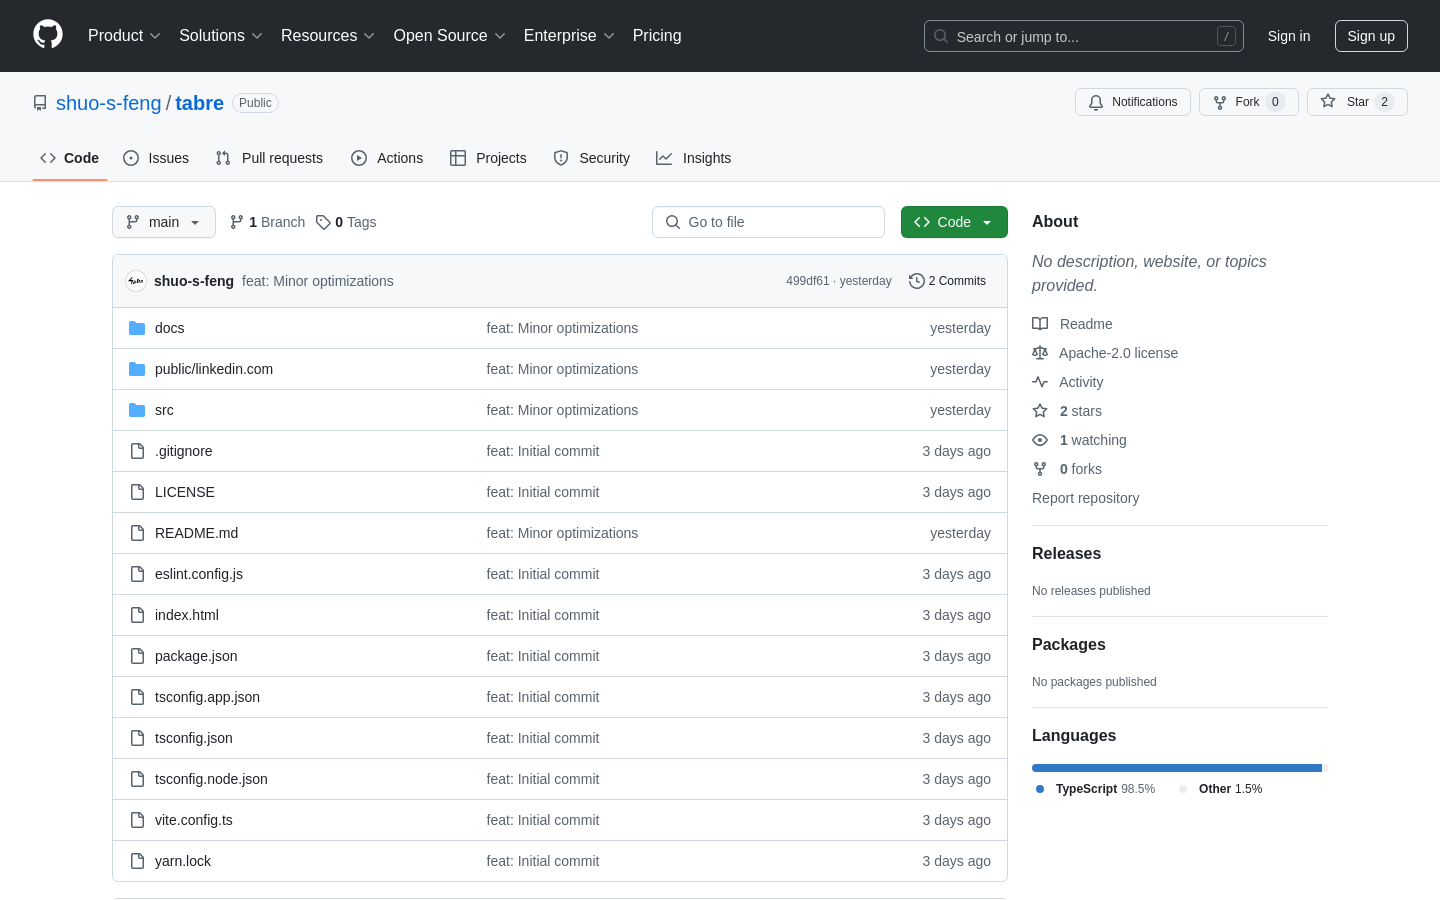Open the Insights tab
Screen dimensions: 1440x900
pyautogui.click(x=694, y=158)
